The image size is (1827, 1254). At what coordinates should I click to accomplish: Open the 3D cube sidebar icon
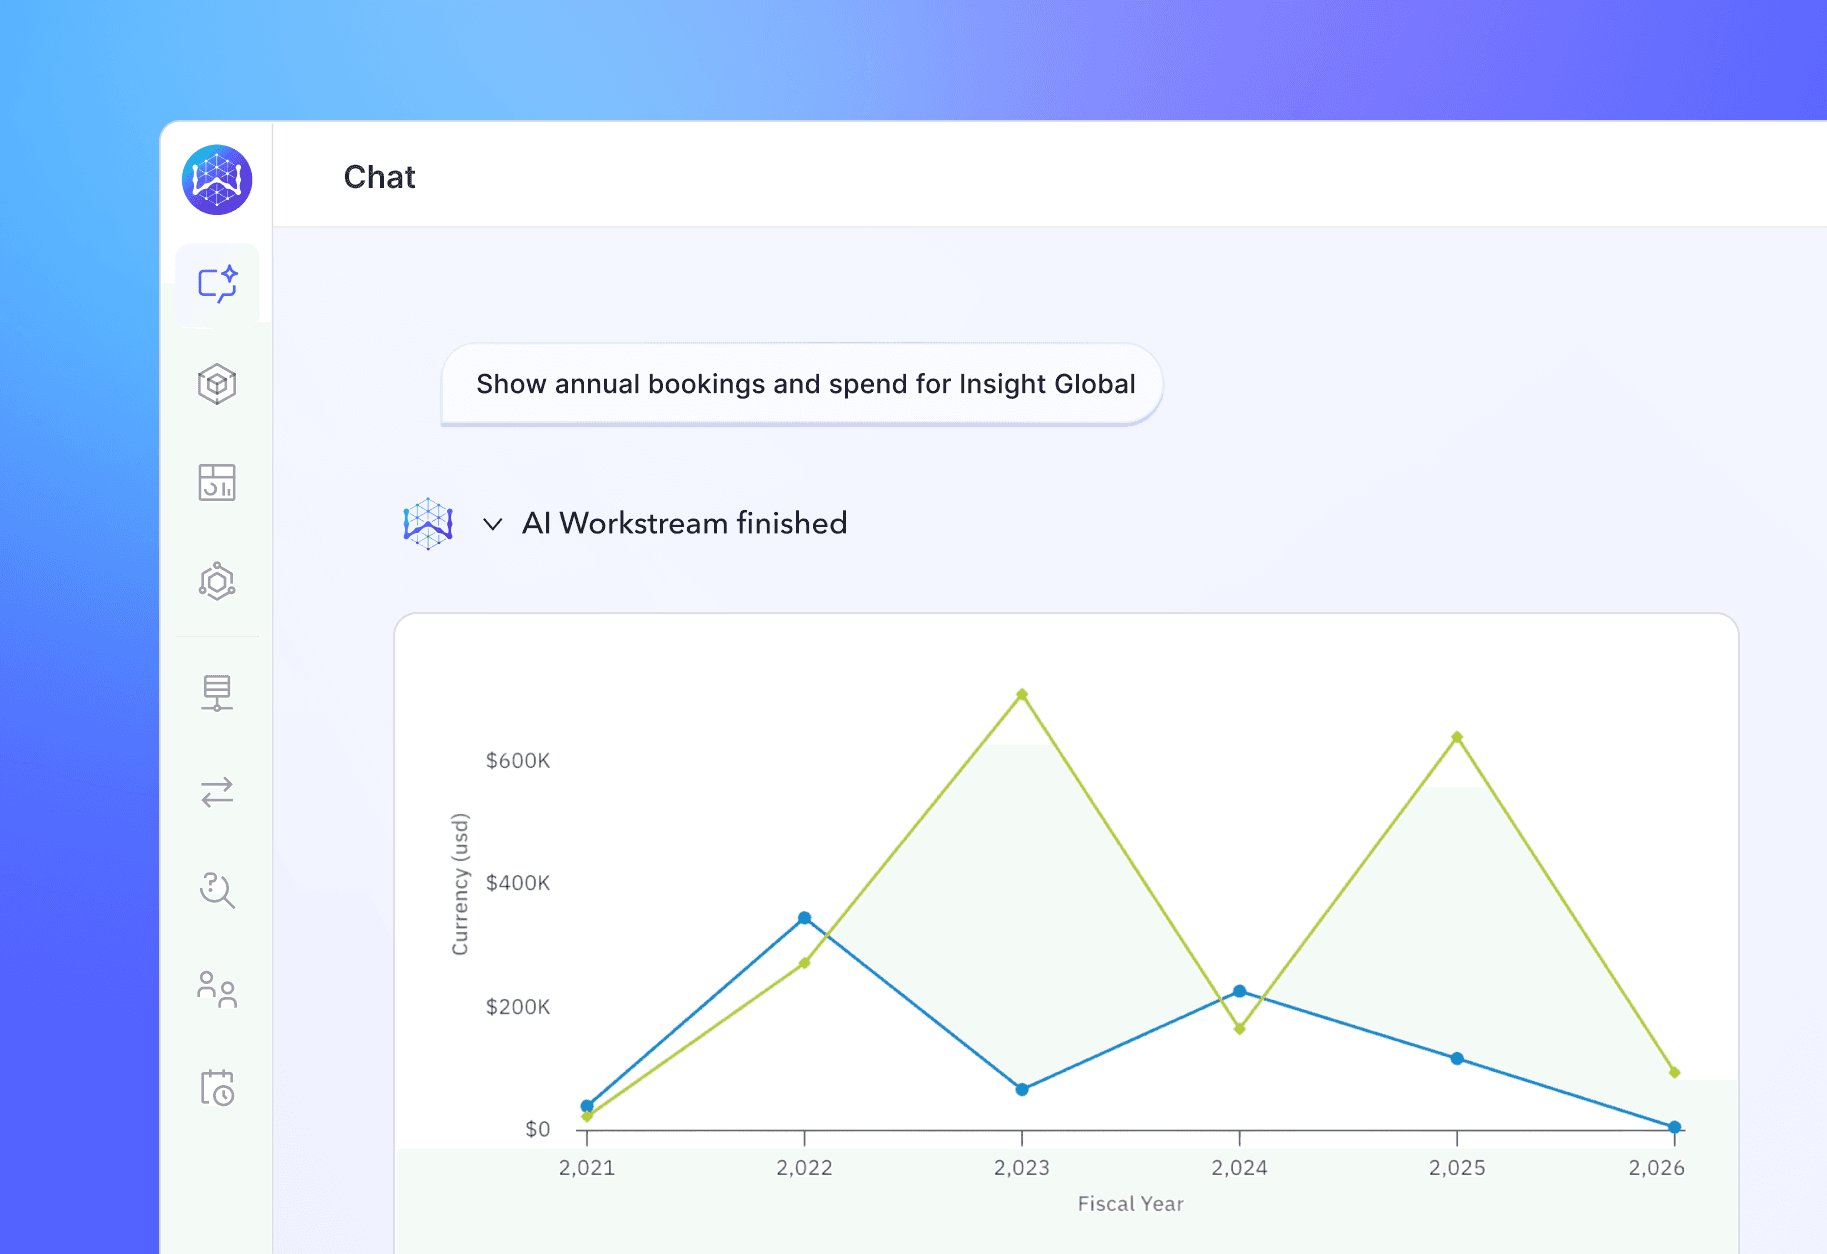217,384
